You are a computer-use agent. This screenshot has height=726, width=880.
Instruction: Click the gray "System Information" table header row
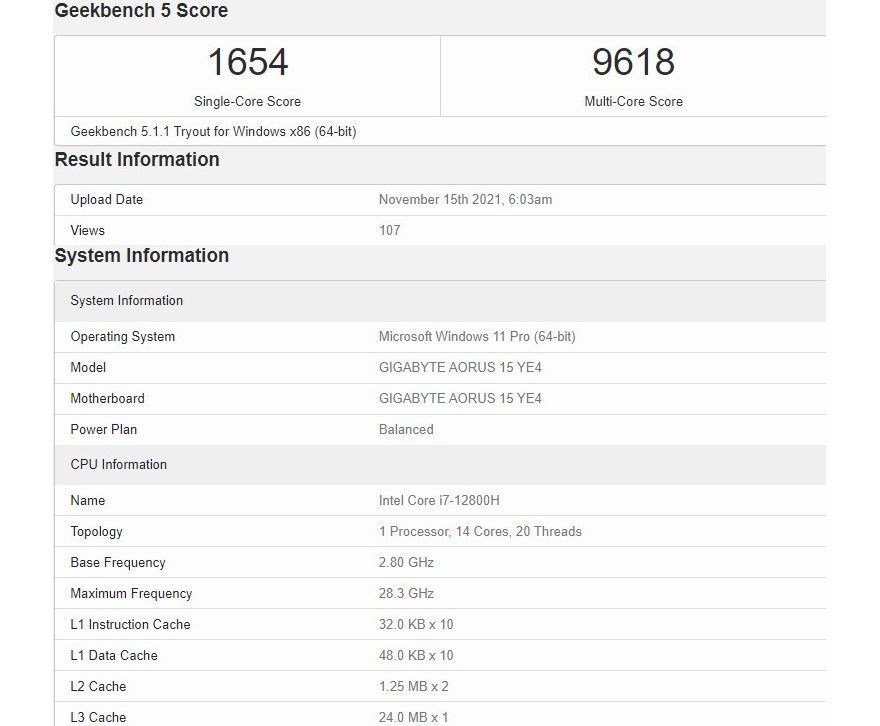(440, 301)
